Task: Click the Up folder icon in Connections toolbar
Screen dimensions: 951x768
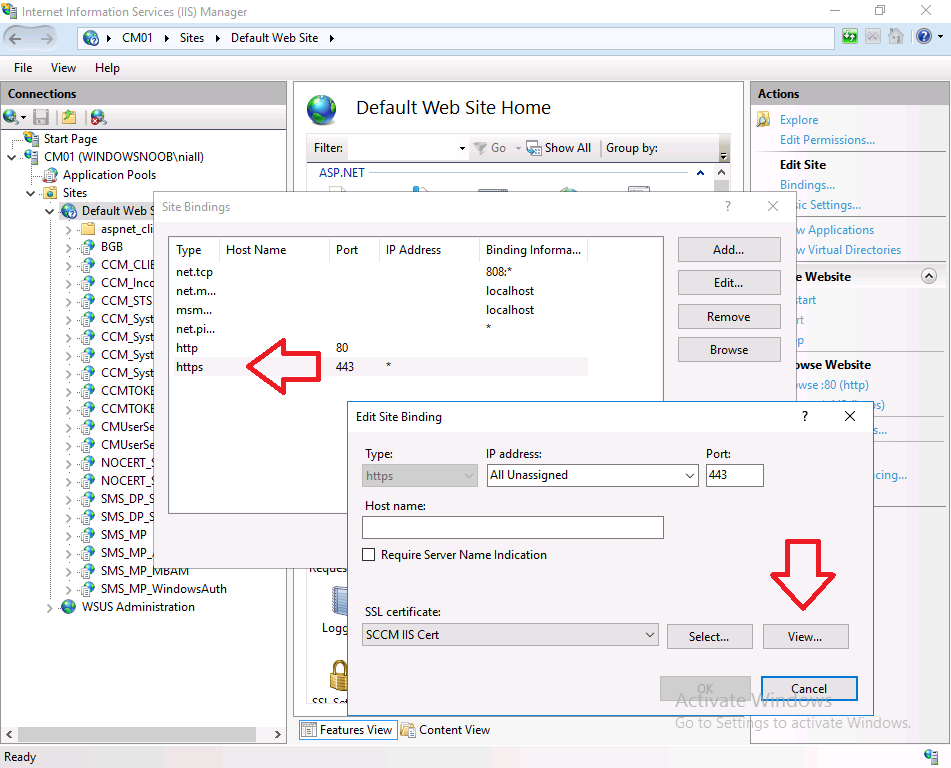Action: tap(69, 117)
